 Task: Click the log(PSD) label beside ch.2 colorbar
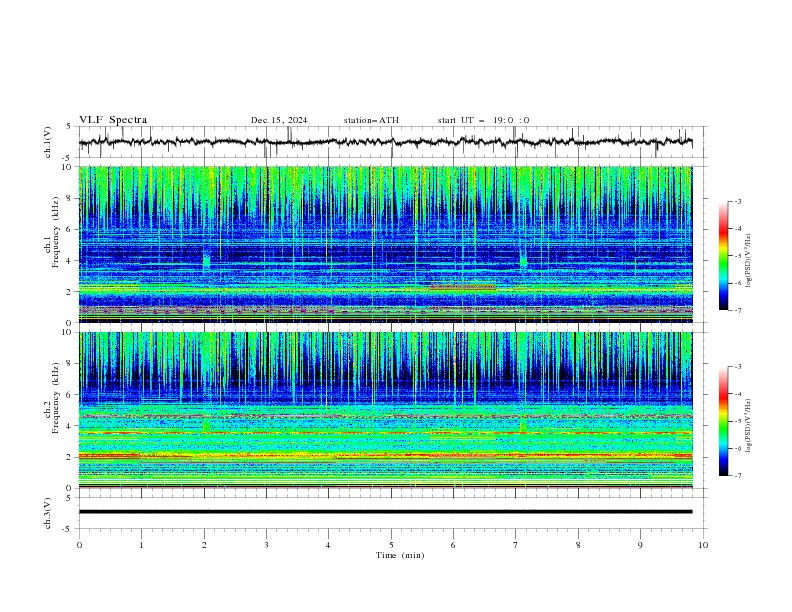(x=749, y=426)
